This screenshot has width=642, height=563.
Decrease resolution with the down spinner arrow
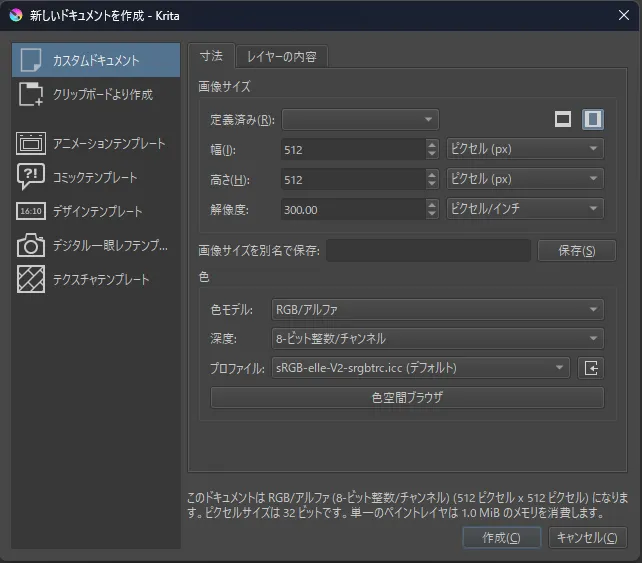[432, 214]
